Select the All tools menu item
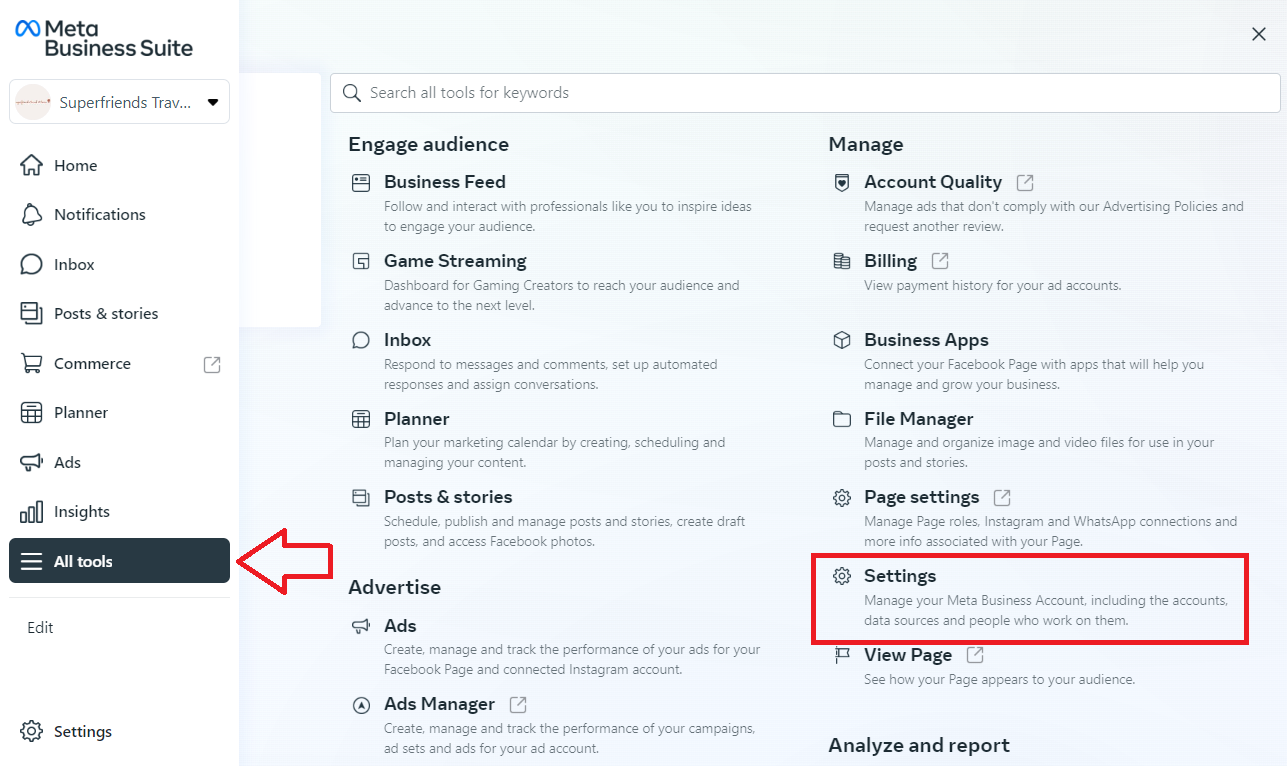Viewport: 1287px width, 766px height. click(120, 561)
